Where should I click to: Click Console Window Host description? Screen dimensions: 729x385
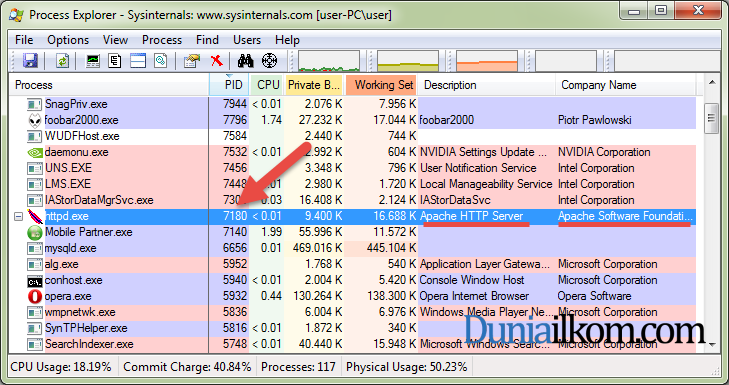[472, 280]
